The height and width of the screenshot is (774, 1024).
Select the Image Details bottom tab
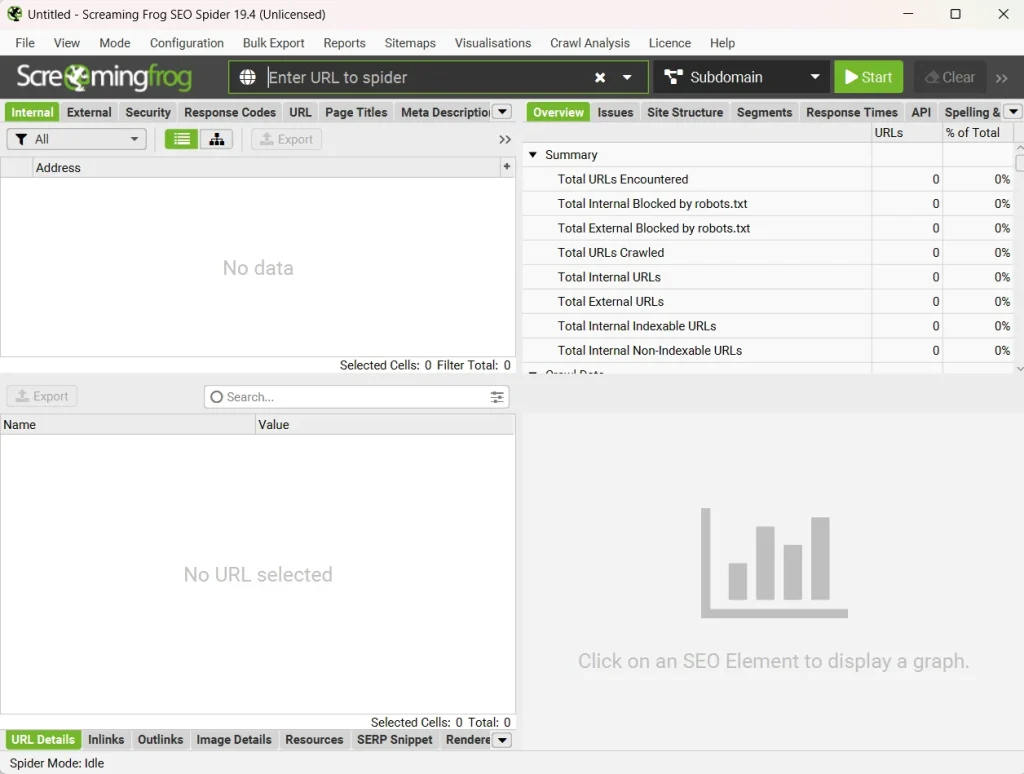pyautogui.click(x=234, y=740)
